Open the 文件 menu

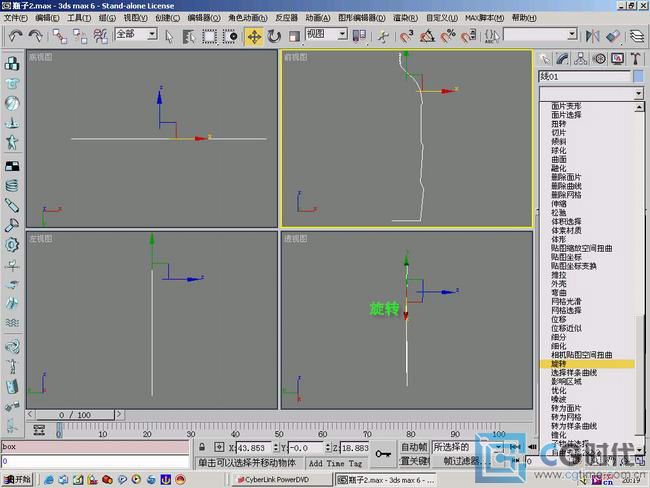tap(16, 18)
